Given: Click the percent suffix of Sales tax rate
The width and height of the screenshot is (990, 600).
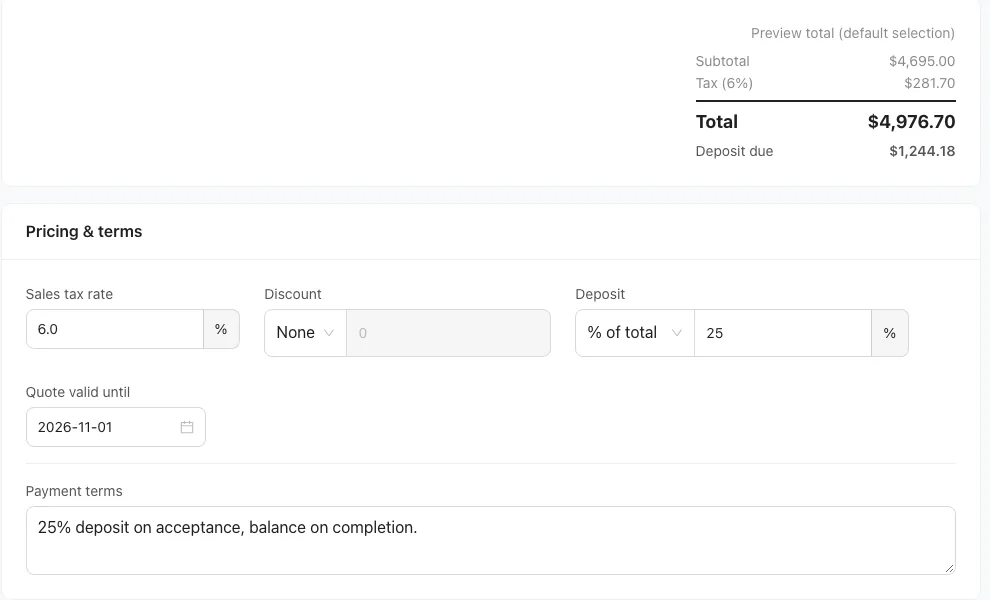Looking at the screenshot, I should (221, 329).
